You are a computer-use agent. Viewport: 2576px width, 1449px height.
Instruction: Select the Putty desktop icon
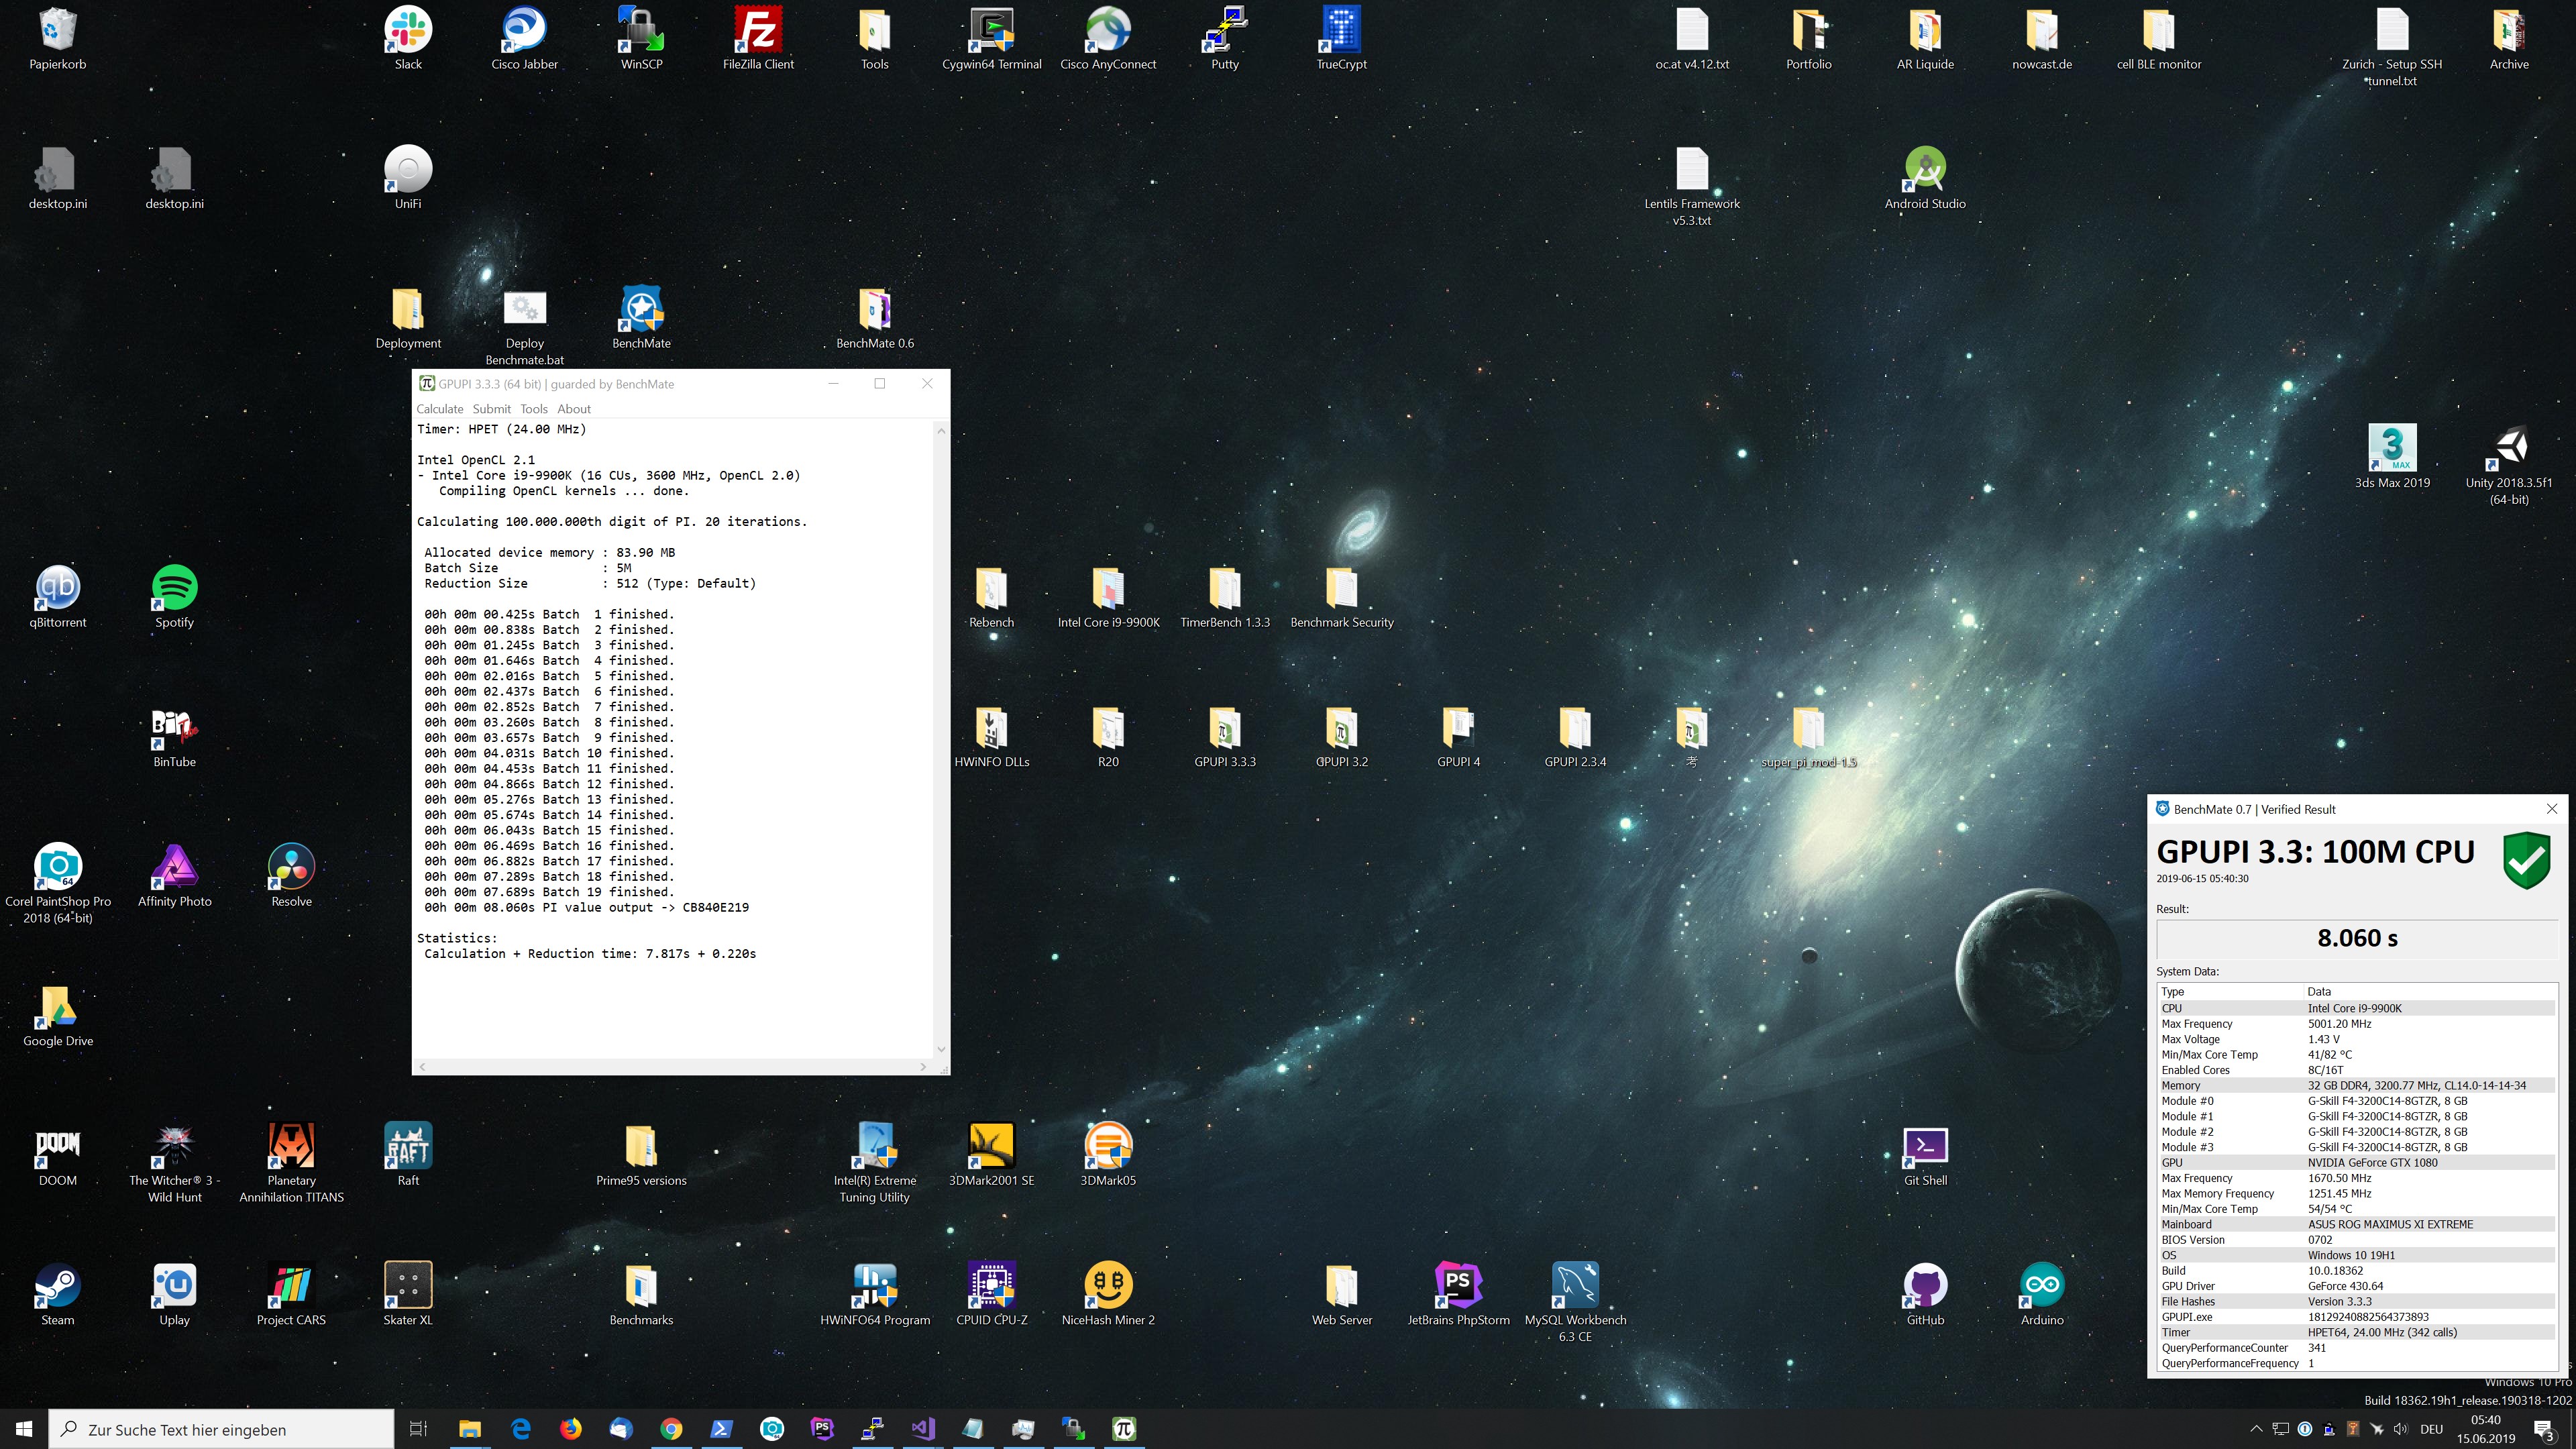point(1225,39)
